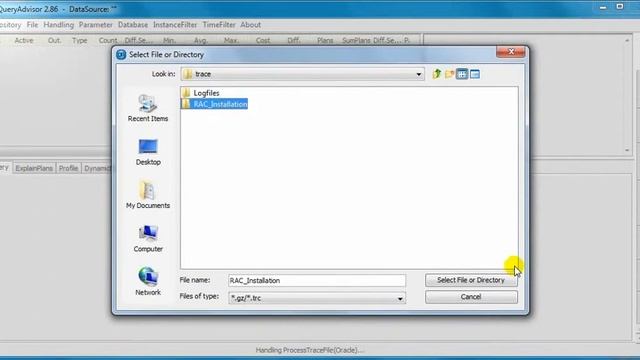
Task: Switch to details view icon
Action: click(475, 74)
